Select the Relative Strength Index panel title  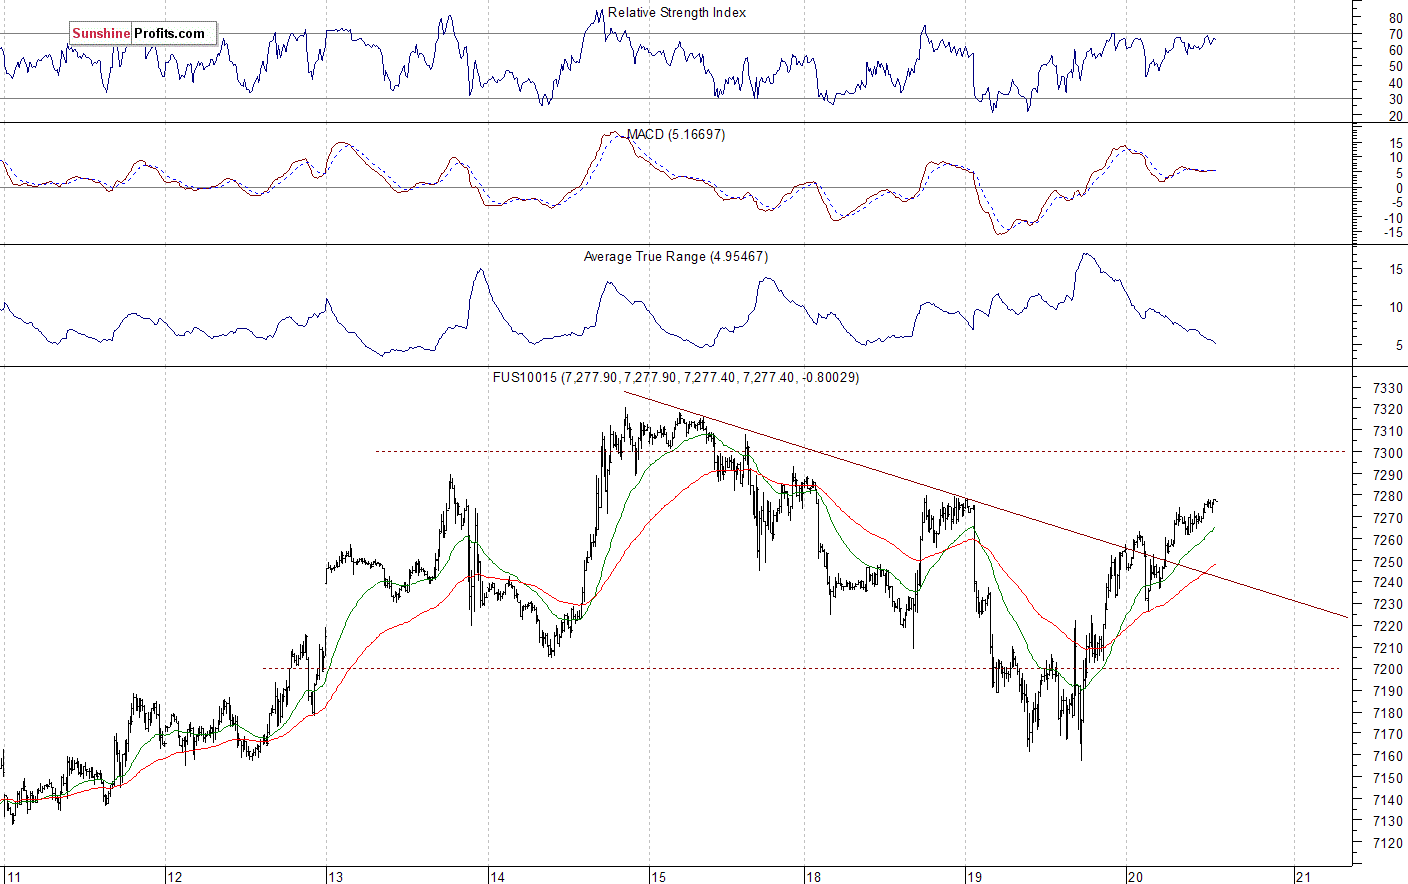(677, 13)
